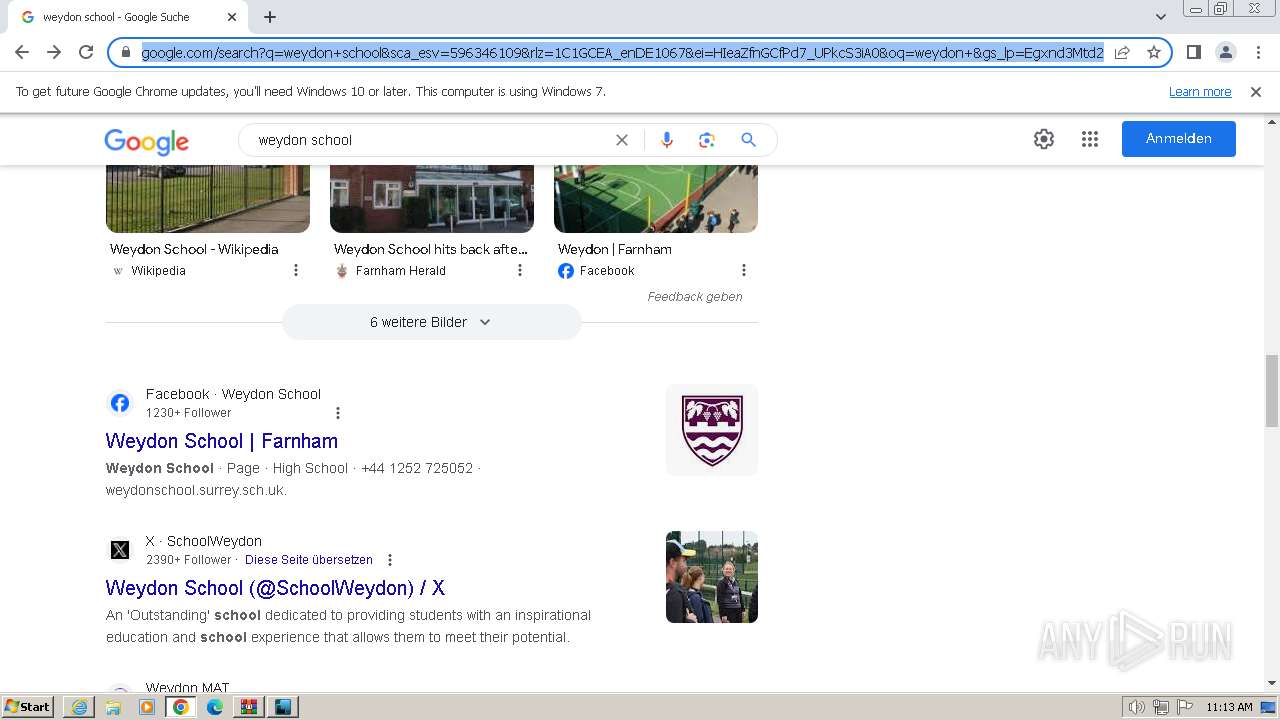Click the Anmelden sign-in button
The image size is (1280, 720).
pyautogui.click(x=1179, y=139)
